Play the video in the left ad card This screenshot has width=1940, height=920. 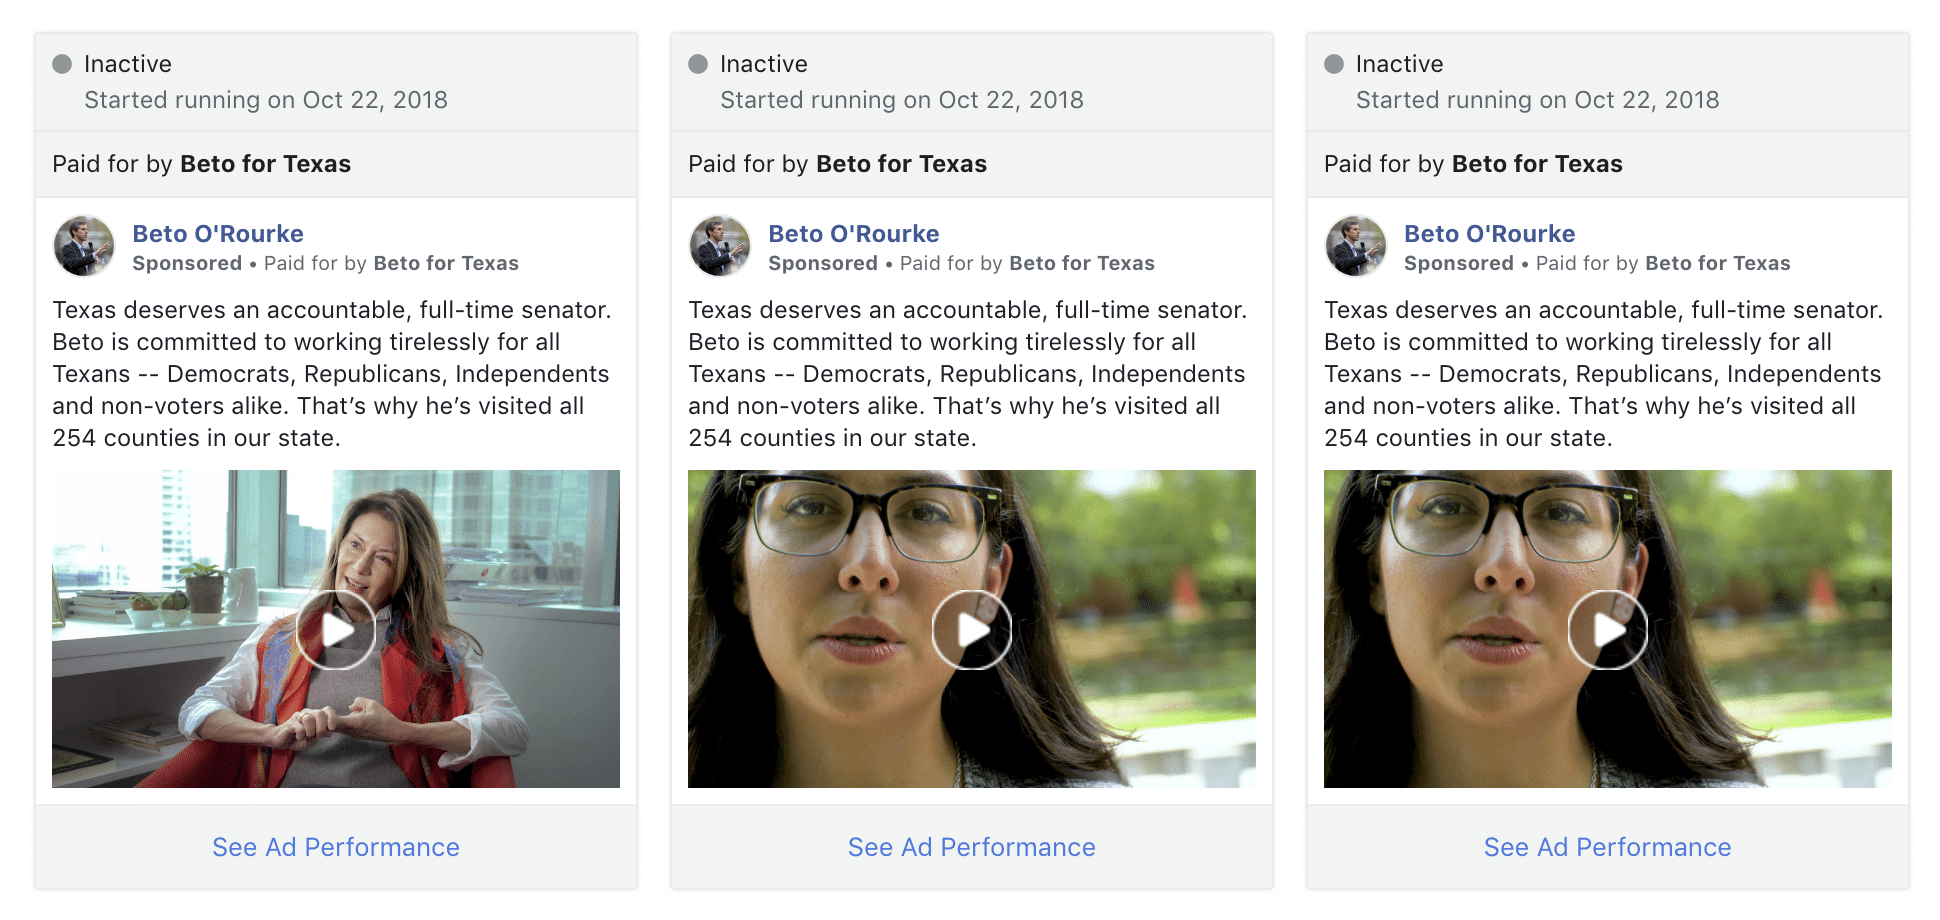336,630
